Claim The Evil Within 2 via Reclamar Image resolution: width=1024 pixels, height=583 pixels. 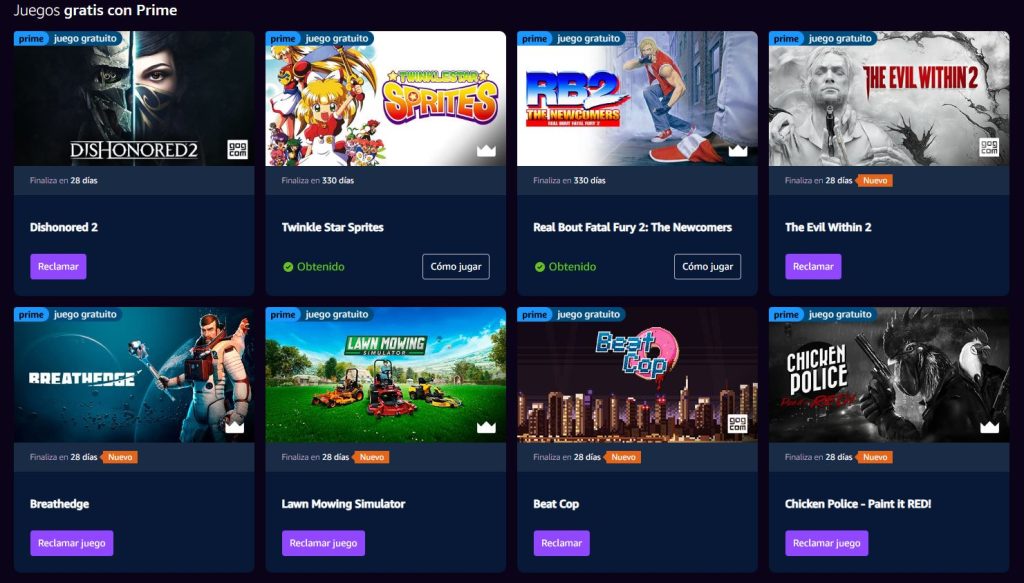(x=813, y=266)
